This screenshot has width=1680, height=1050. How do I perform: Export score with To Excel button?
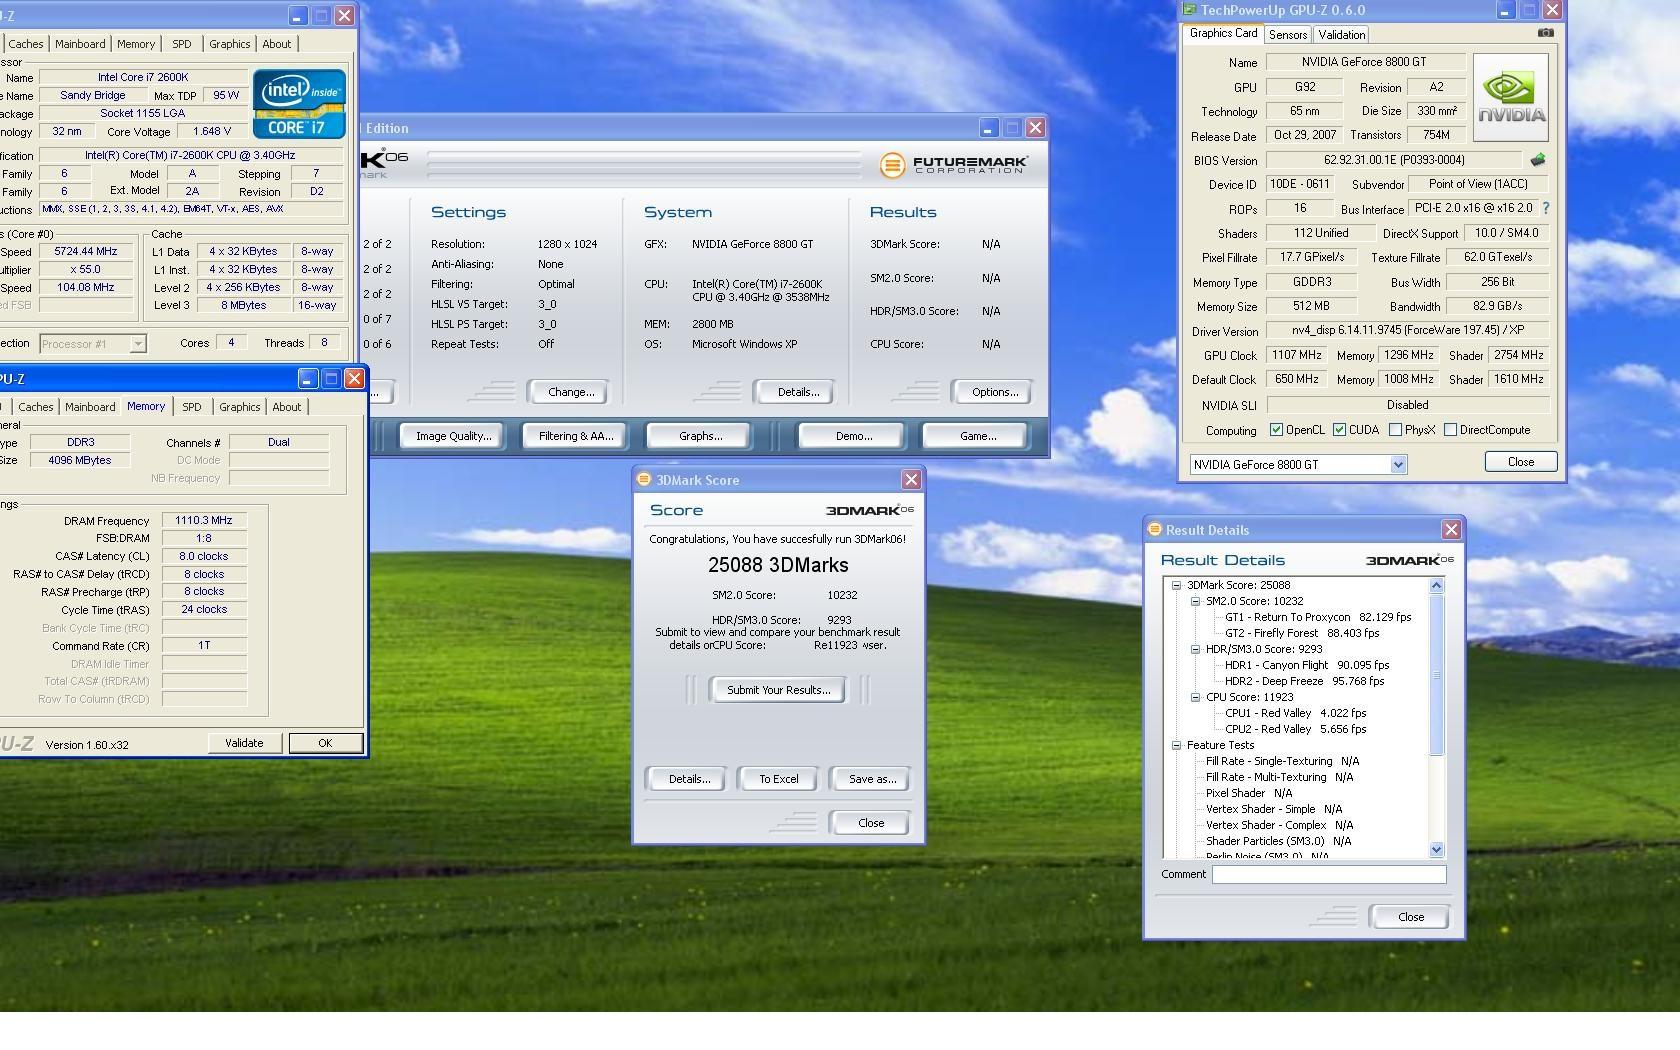coord(778,779)
